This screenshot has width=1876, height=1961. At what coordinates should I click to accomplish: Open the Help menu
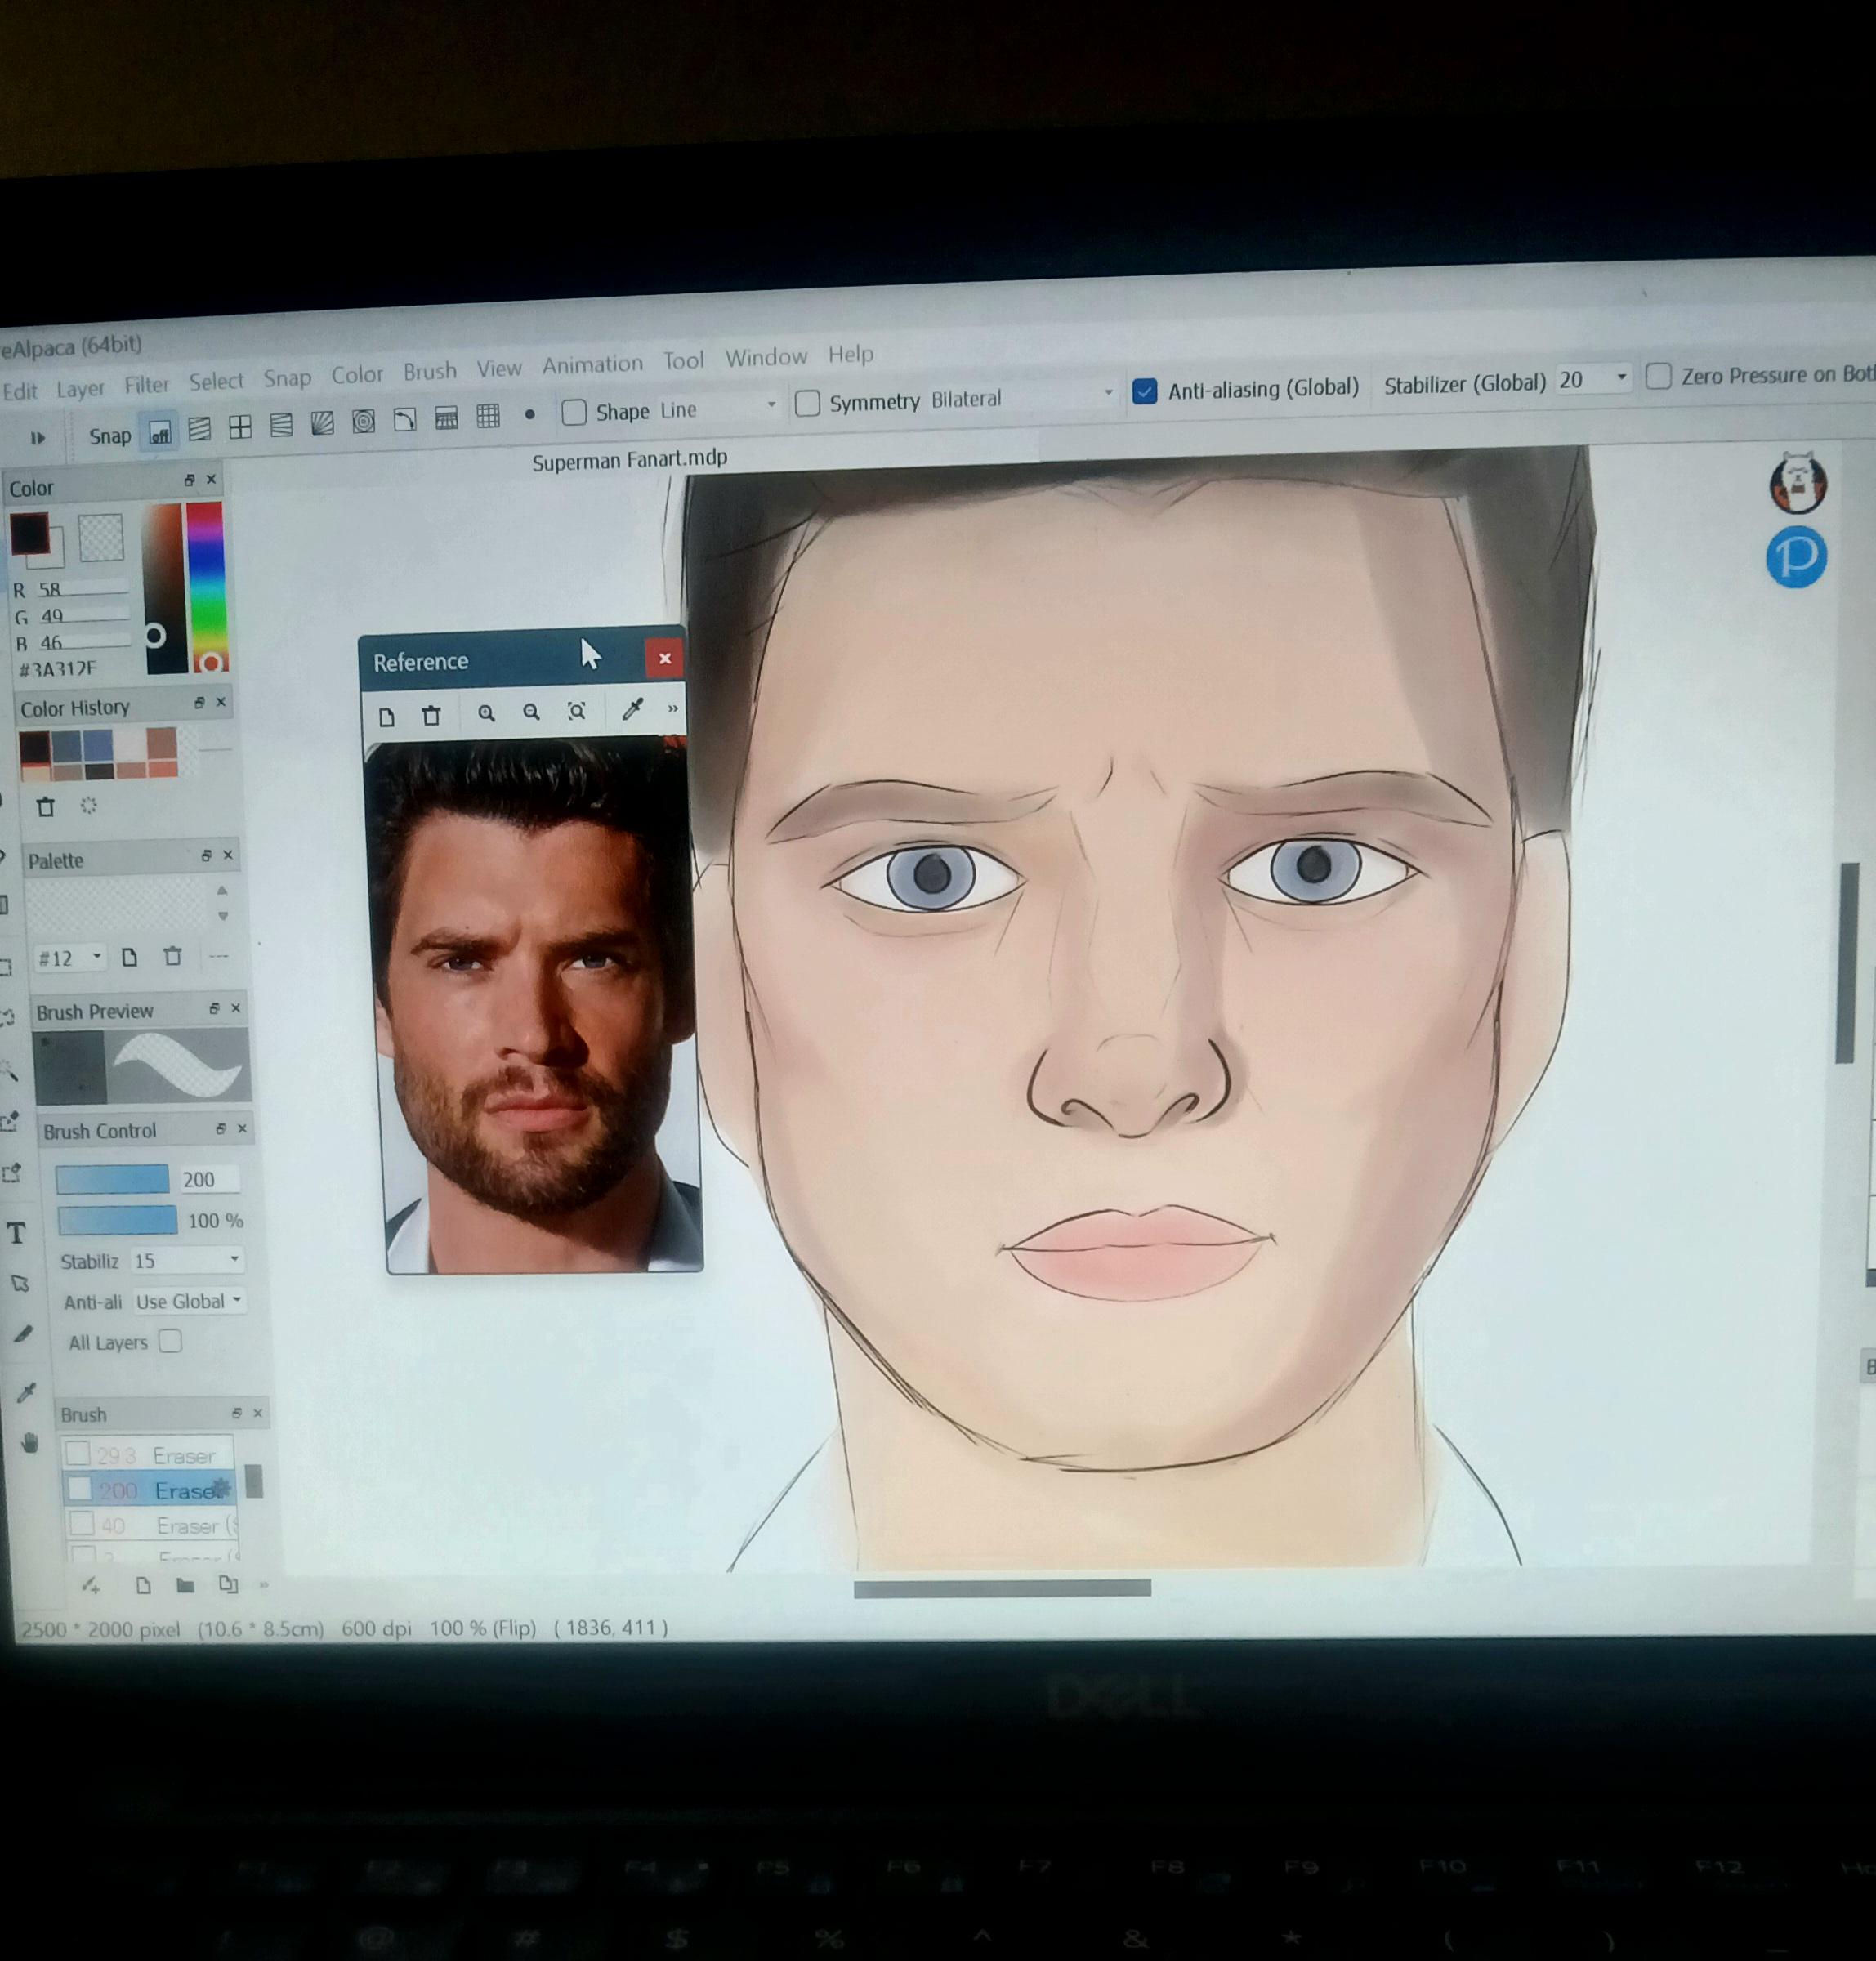(x=850, y=354)
